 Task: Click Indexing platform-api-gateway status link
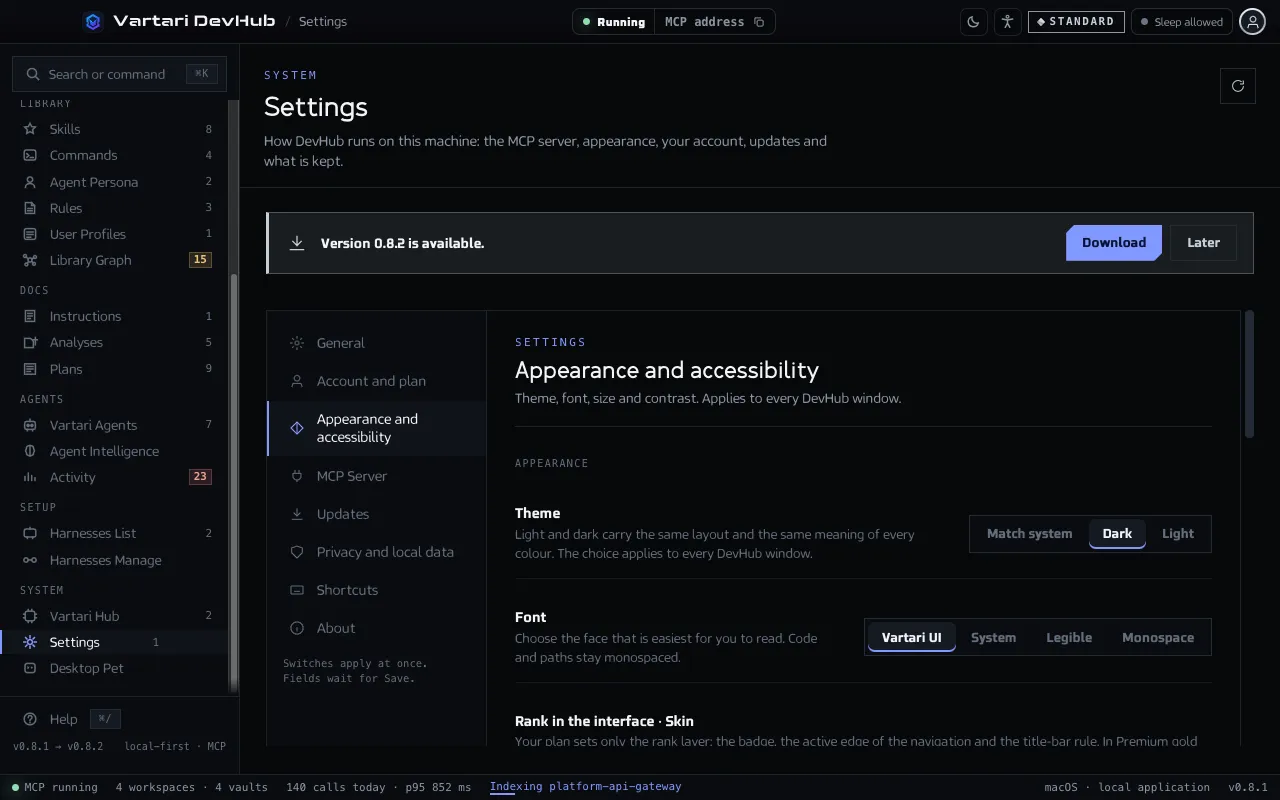[x=585, y=787]
